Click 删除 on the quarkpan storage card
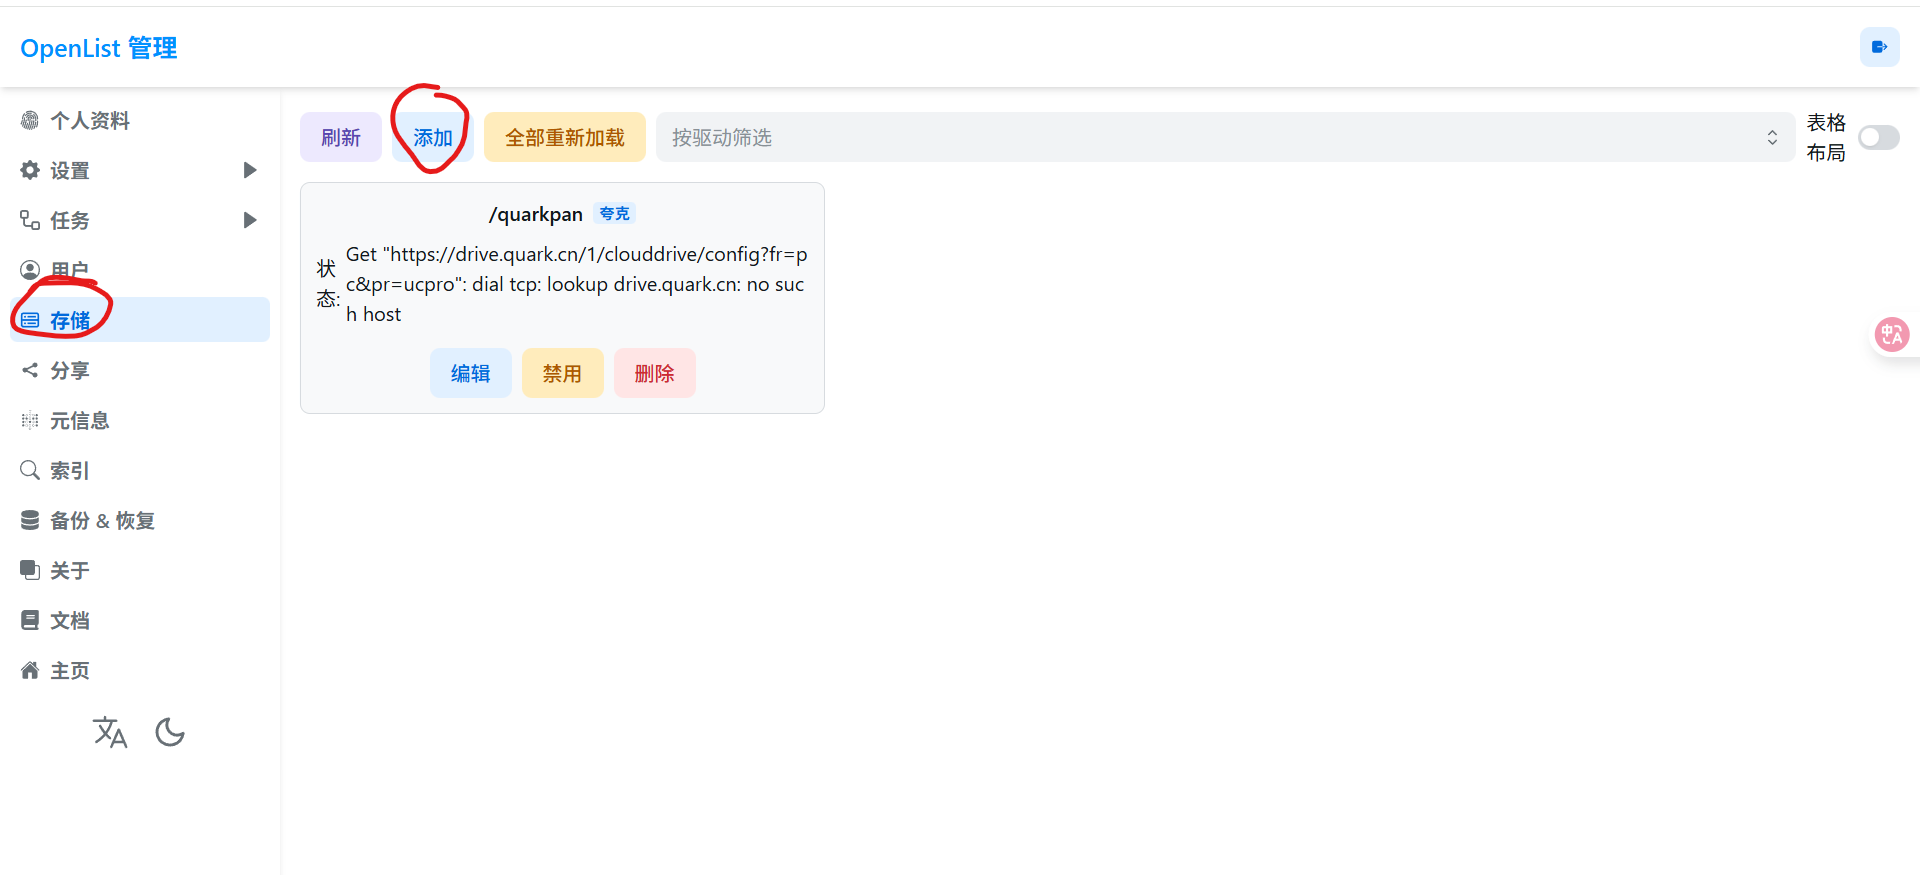 655,373
